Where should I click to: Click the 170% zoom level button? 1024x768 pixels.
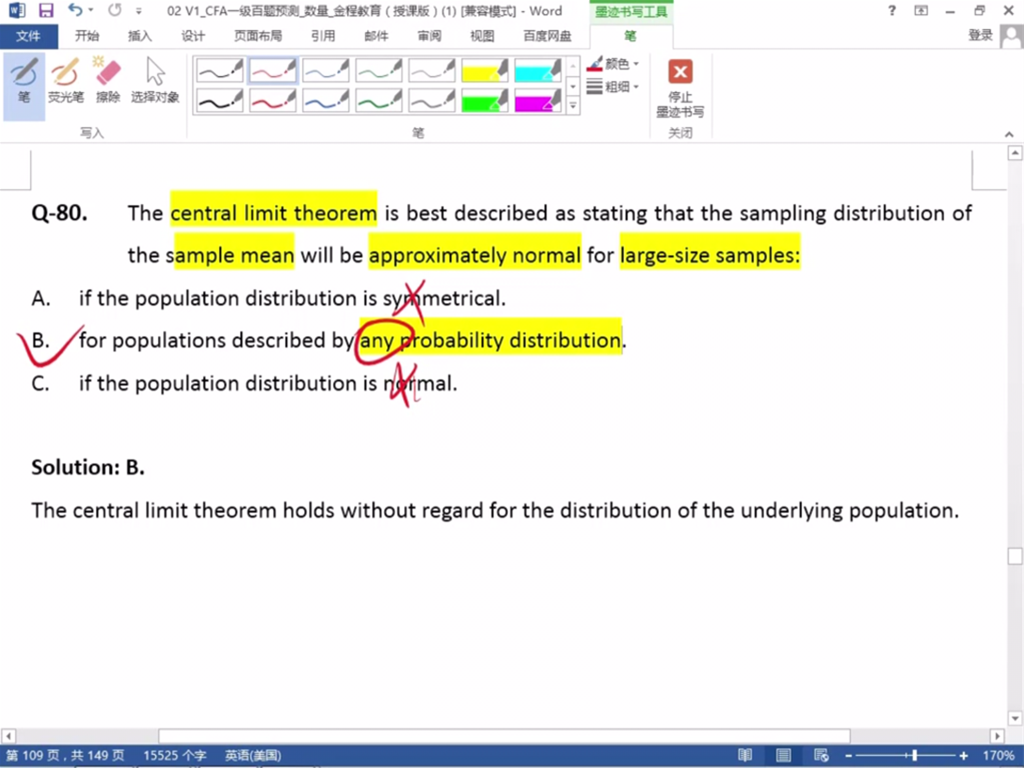coord(998,756)
